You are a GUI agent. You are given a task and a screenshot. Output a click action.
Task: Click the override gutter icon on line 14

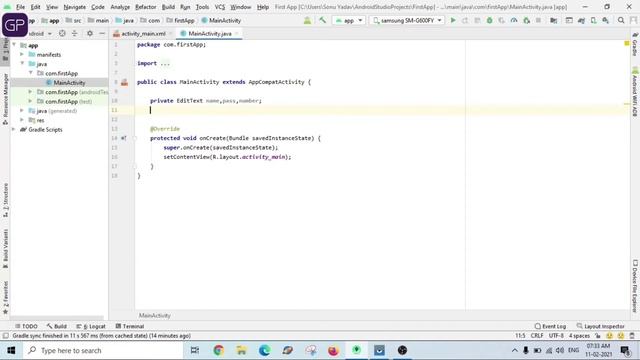point(124,138)
